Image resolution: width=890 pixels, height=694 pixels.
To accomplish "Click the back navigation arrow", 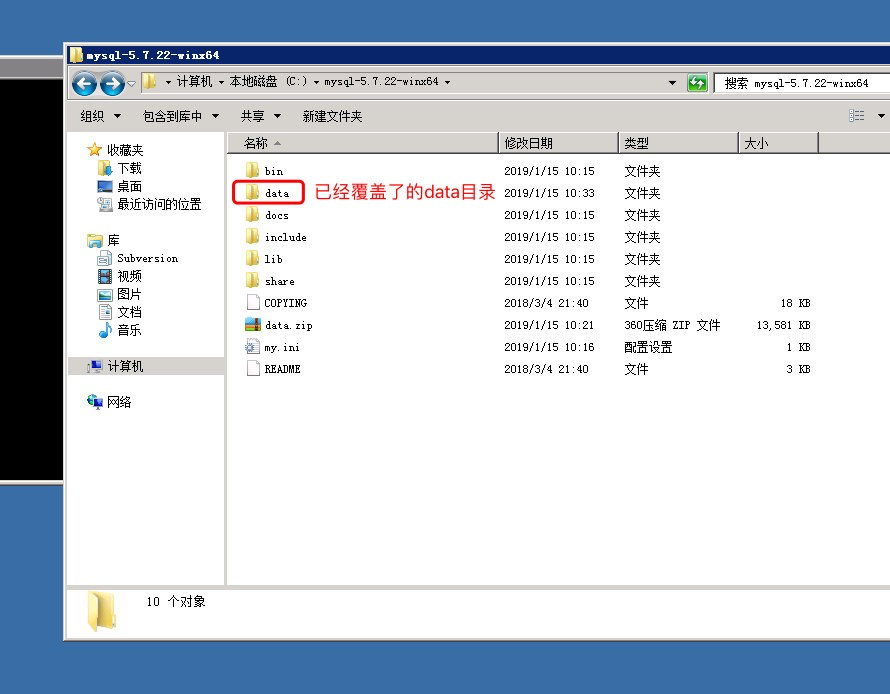I will (x=84, y=84).
